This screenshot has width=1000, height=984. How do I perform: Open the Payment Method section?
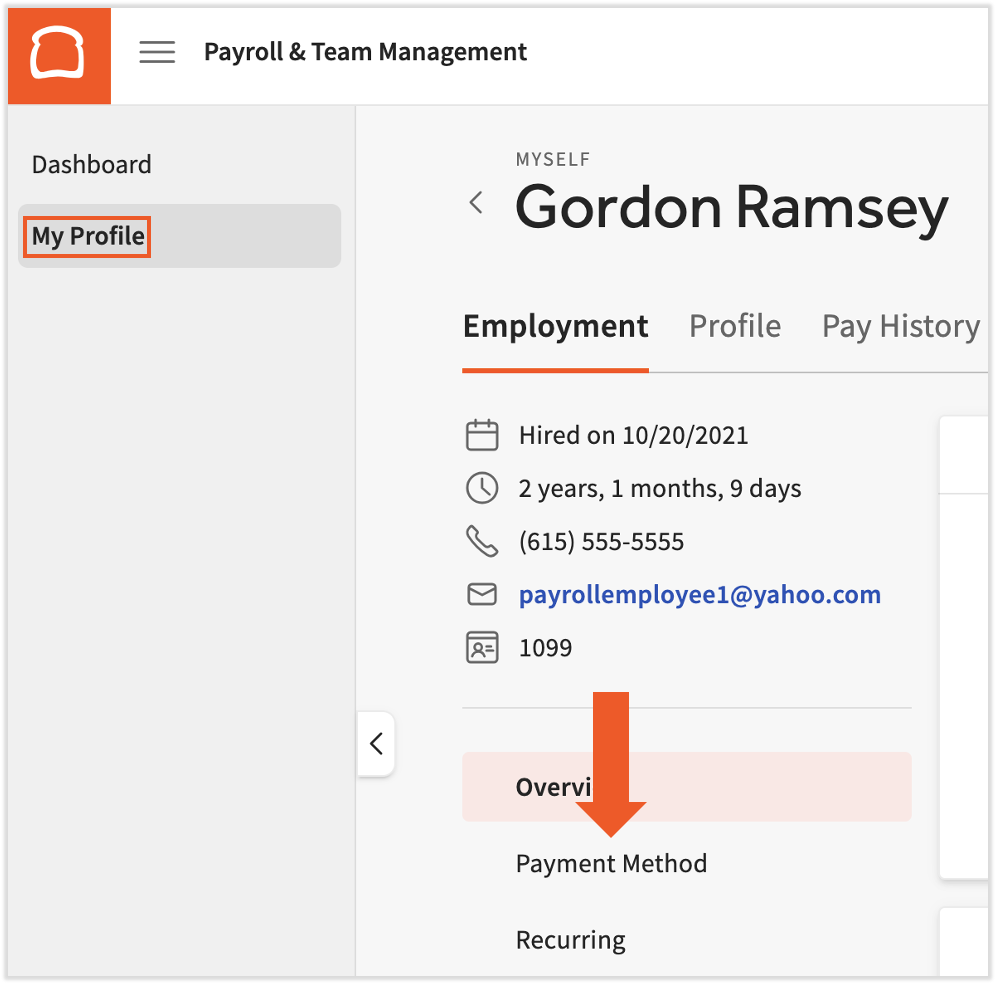pos(611,863)
